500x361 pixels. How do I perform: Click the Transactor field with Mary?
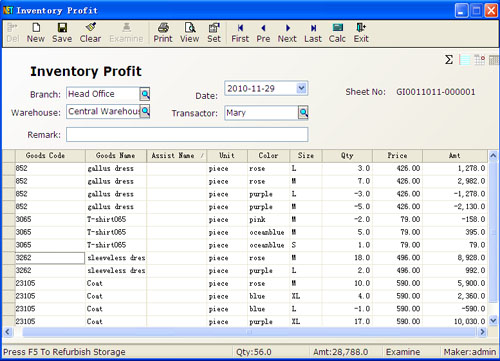pos(261,113)
